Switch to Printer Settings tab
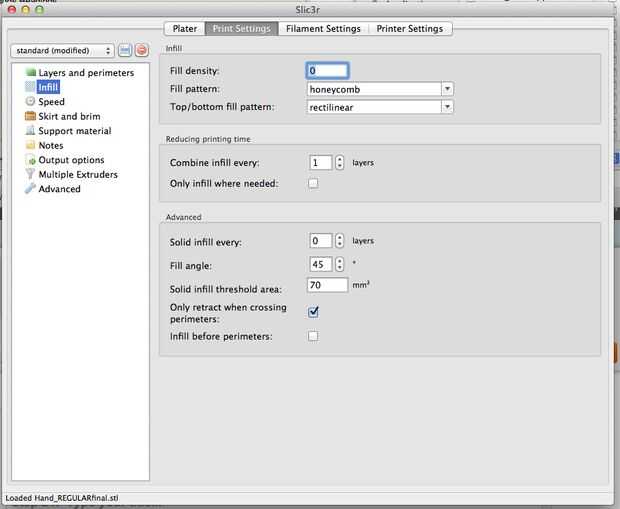 pyautogui.click(x=410, y=28)
